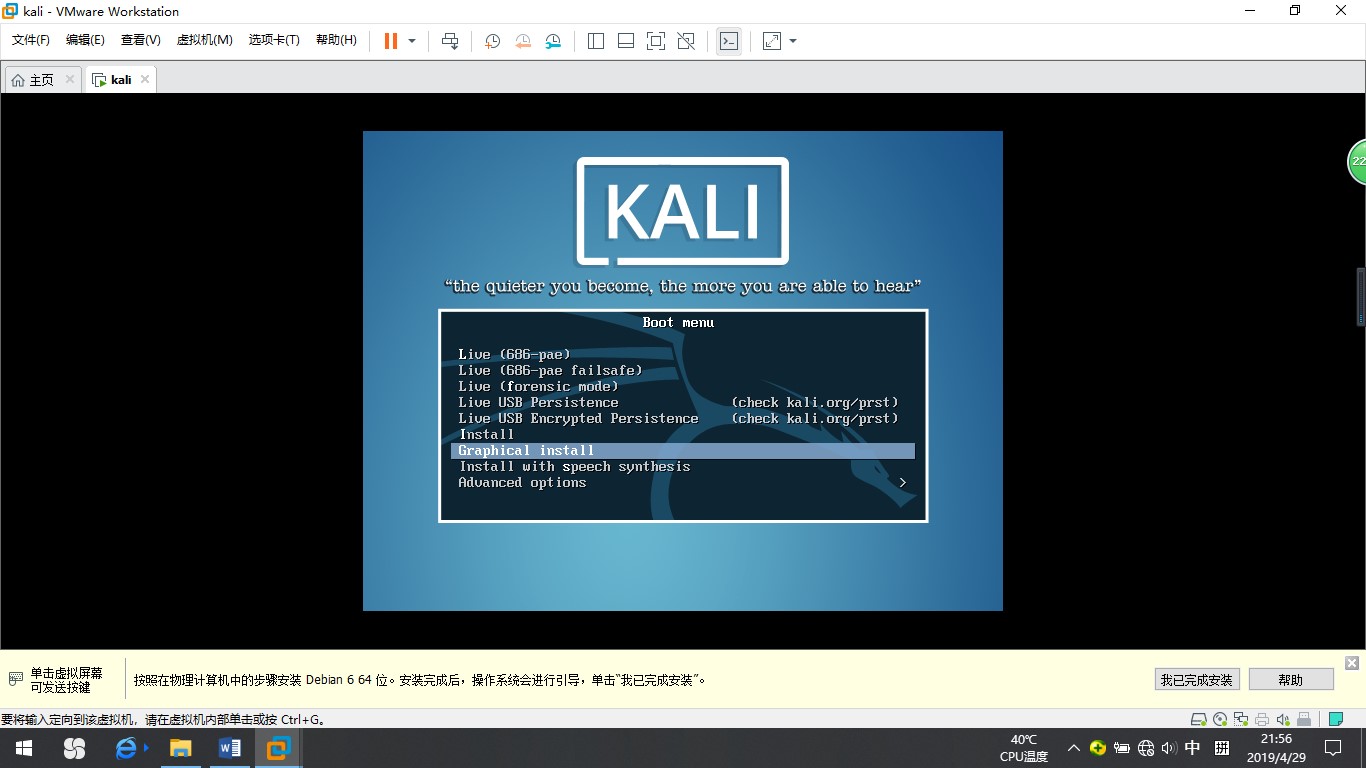Viewport: 1366px width, 768px height.
Task: Click the keyboard icon beside 单击虚拟屏幕
Action: 15,679
